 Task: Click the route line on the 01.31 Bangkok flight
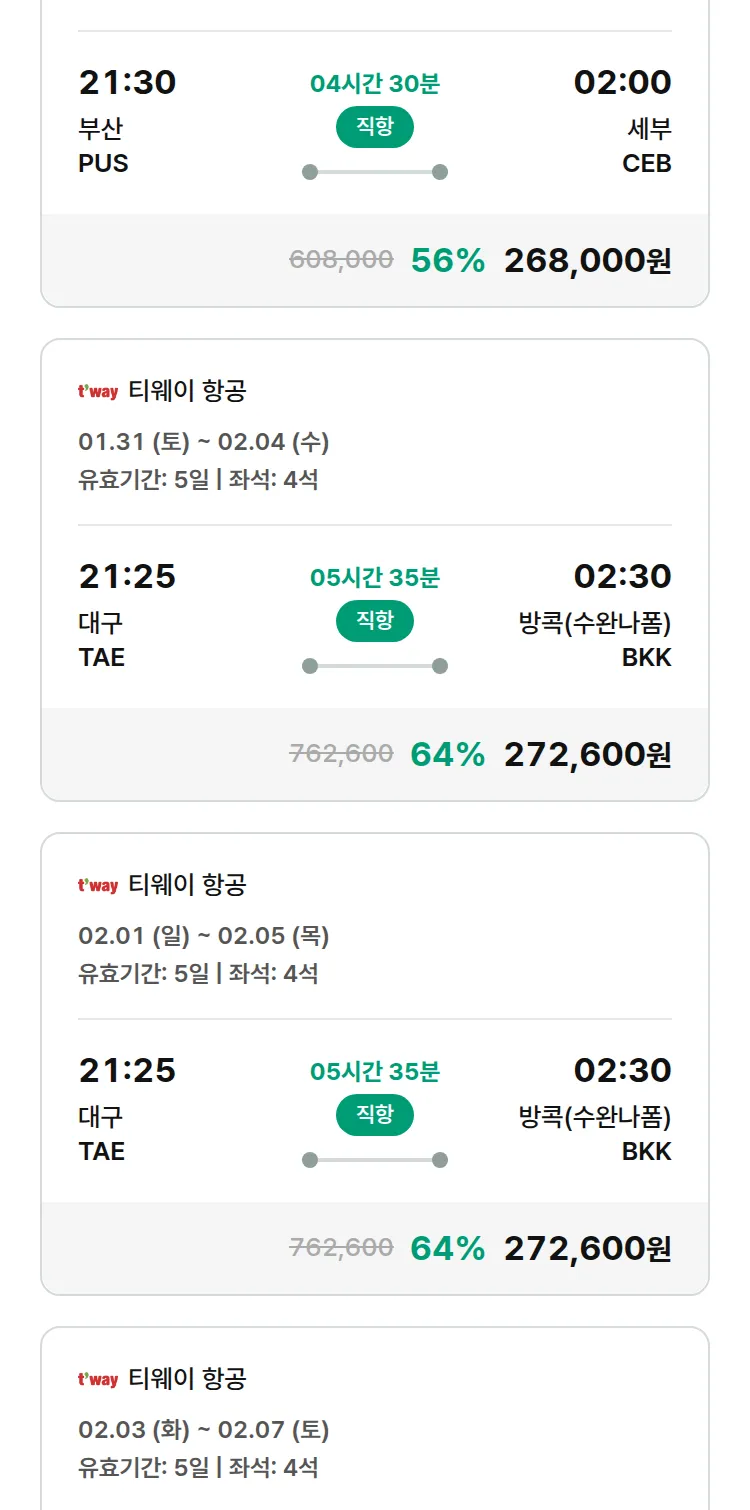coord(375,666)
